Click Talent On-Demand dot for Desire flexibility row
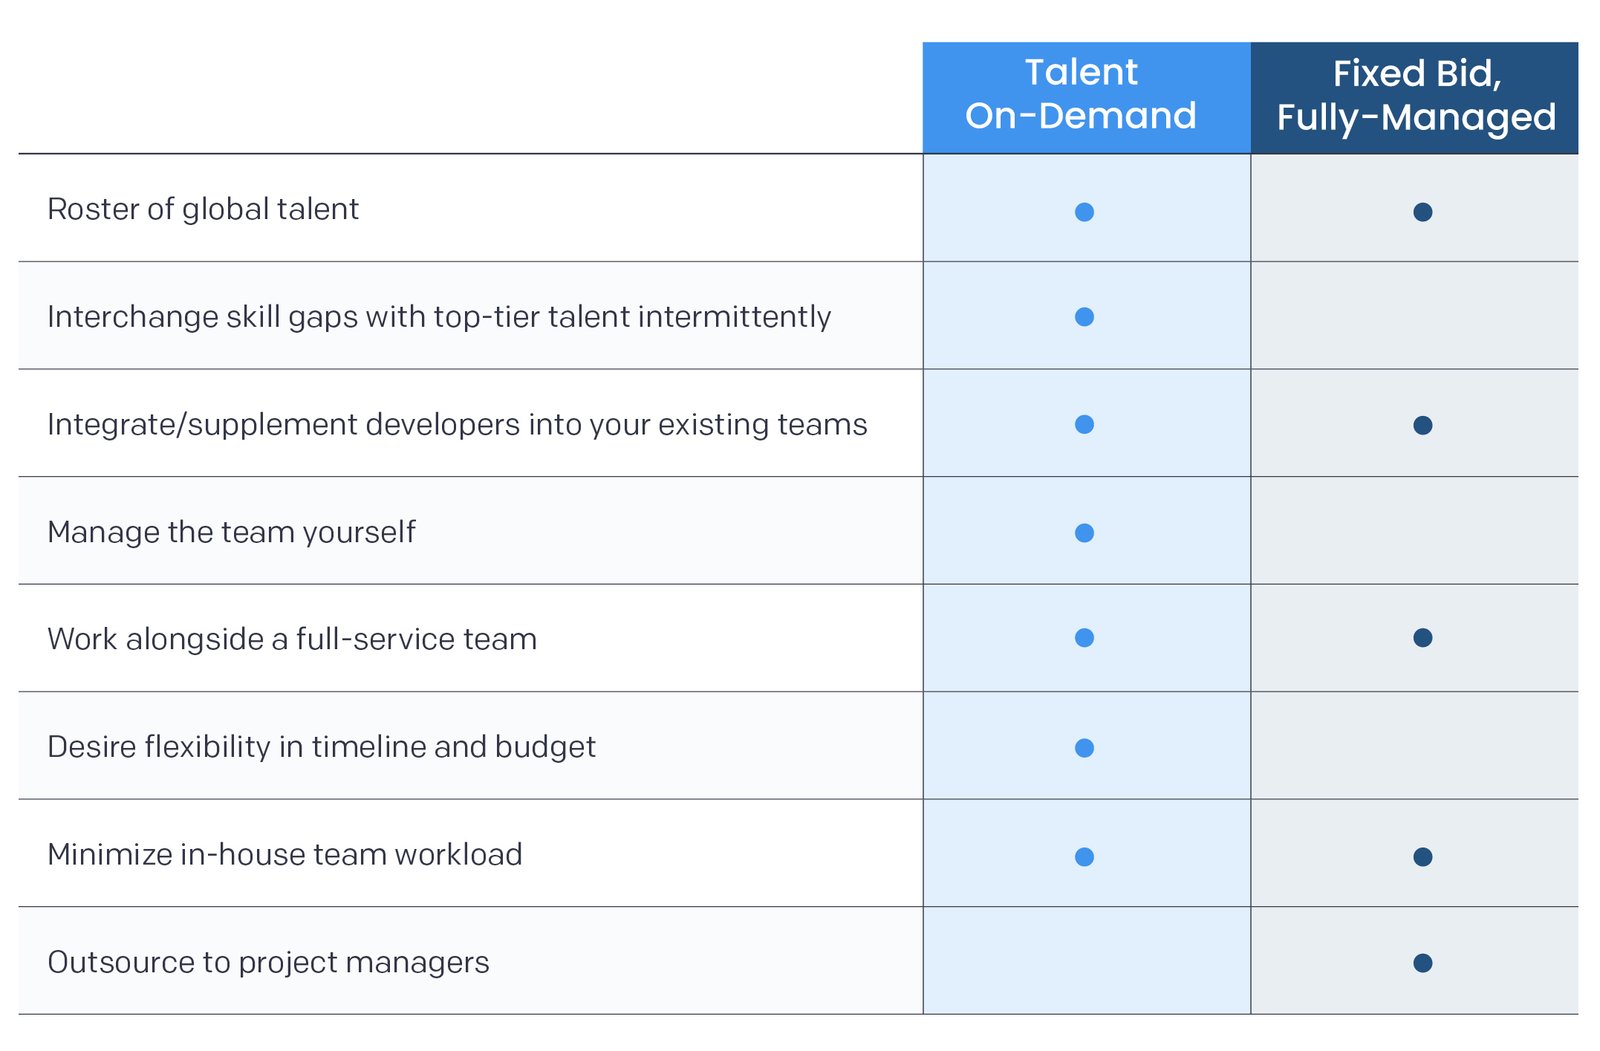Viewport: 1600px width, 1051px height. [1084, 748]
